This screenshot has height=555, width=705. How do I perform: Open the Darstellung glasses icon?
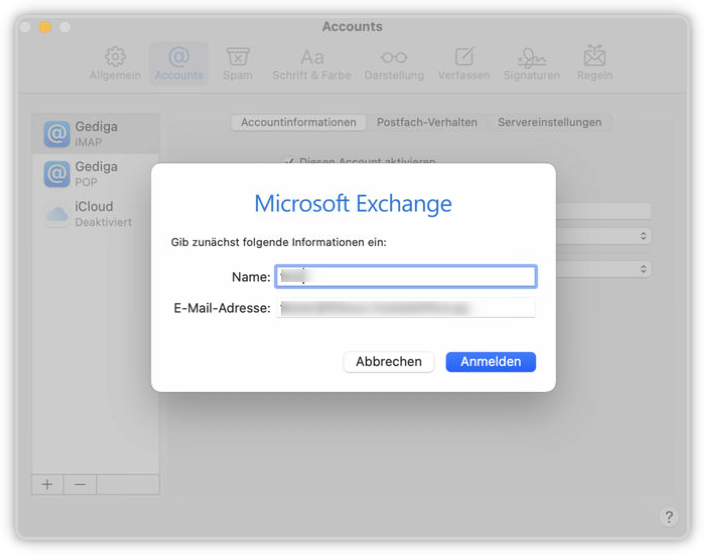click(394, 63)
